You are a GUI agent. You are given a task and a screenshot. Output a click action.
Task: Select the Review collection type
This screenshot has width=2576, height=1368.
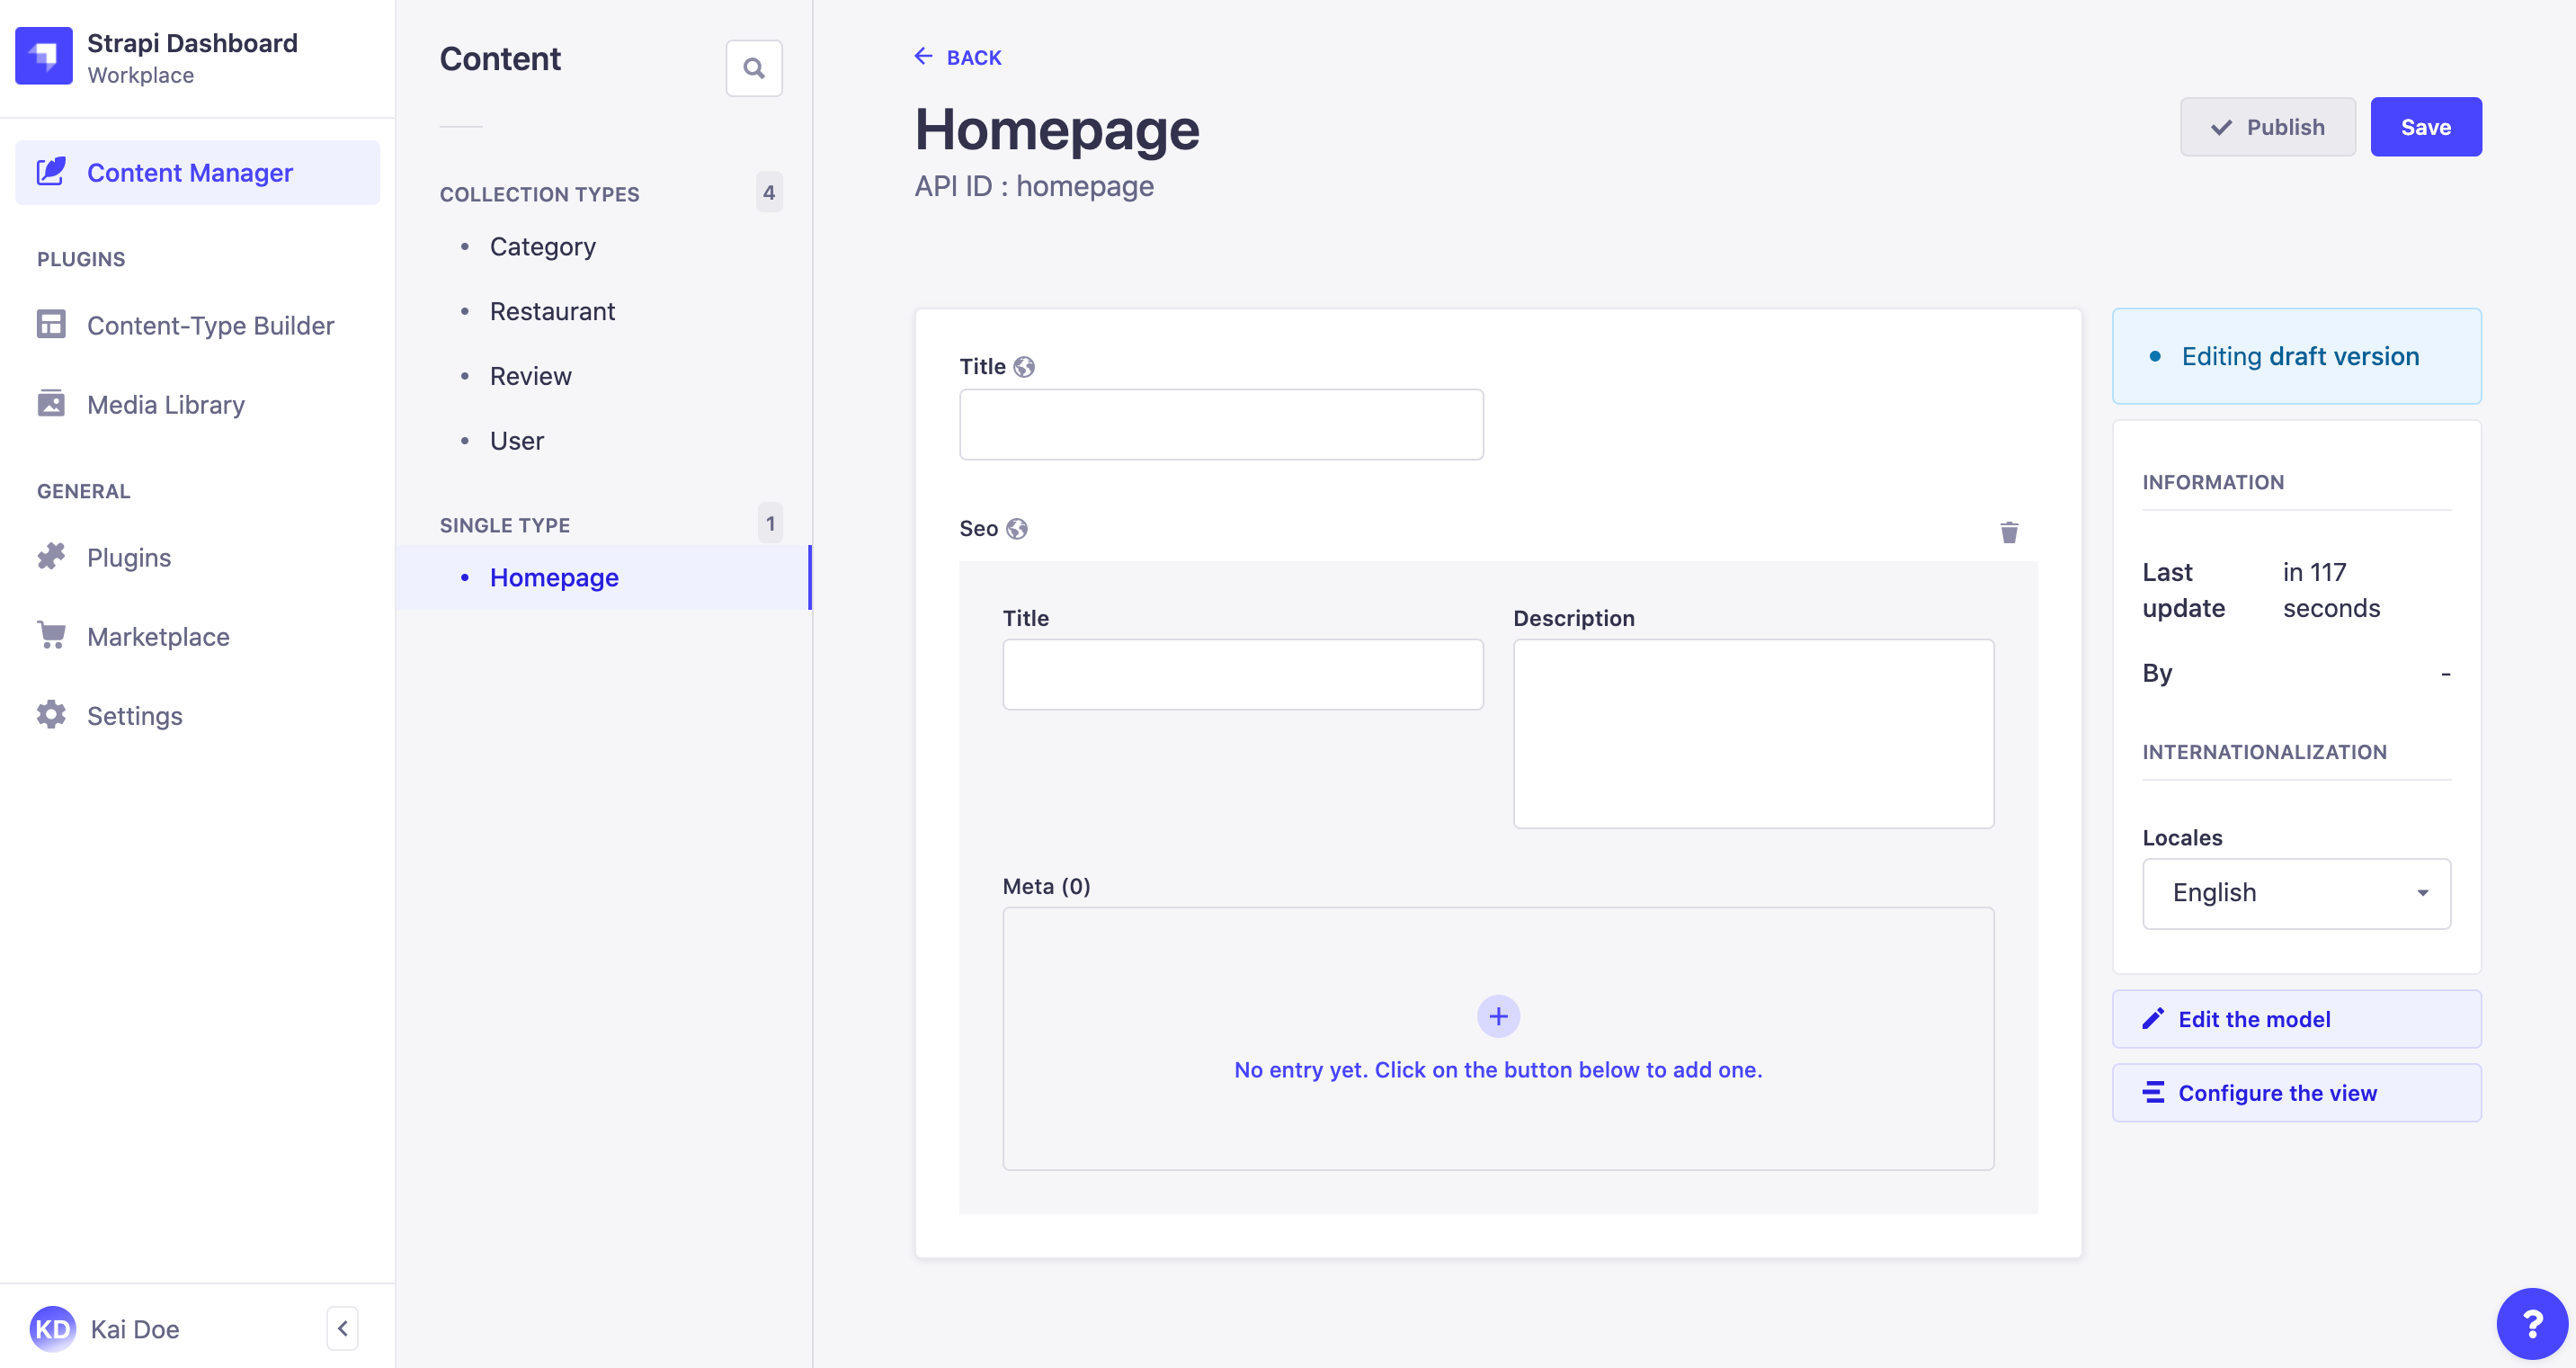[x=531, y=375]
